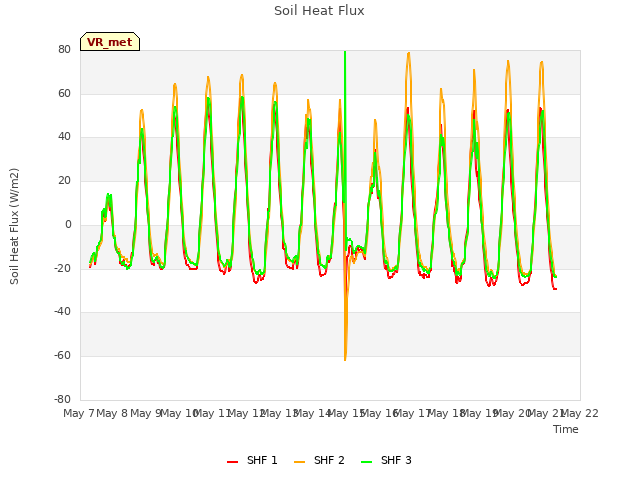The height and width of the screenshot is (480, 640).
Task: Click the Soil Heat Flux (W/m2) axis title
Action: 14,226
